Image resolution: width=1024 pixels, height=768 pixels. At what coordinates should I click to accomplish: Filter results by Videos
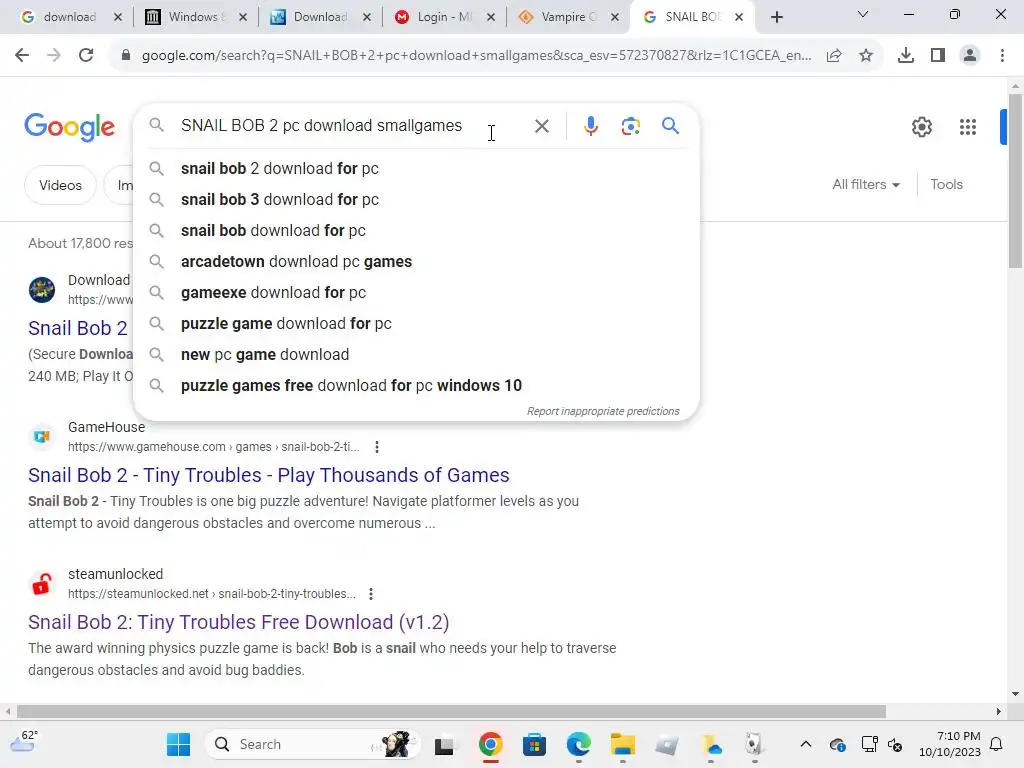60,185
